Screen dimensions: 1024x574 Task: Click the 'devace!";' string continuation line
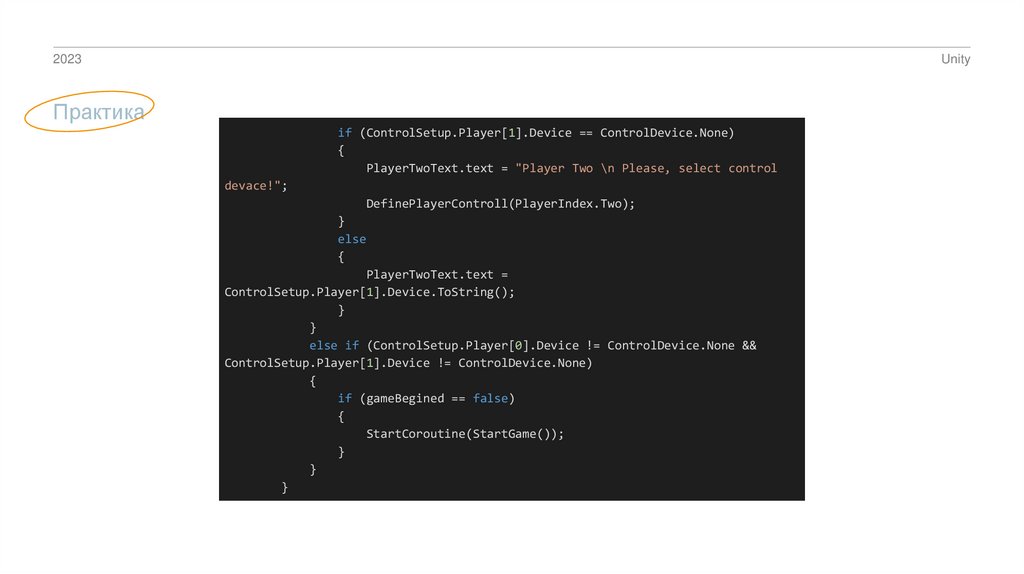(255, 186)
